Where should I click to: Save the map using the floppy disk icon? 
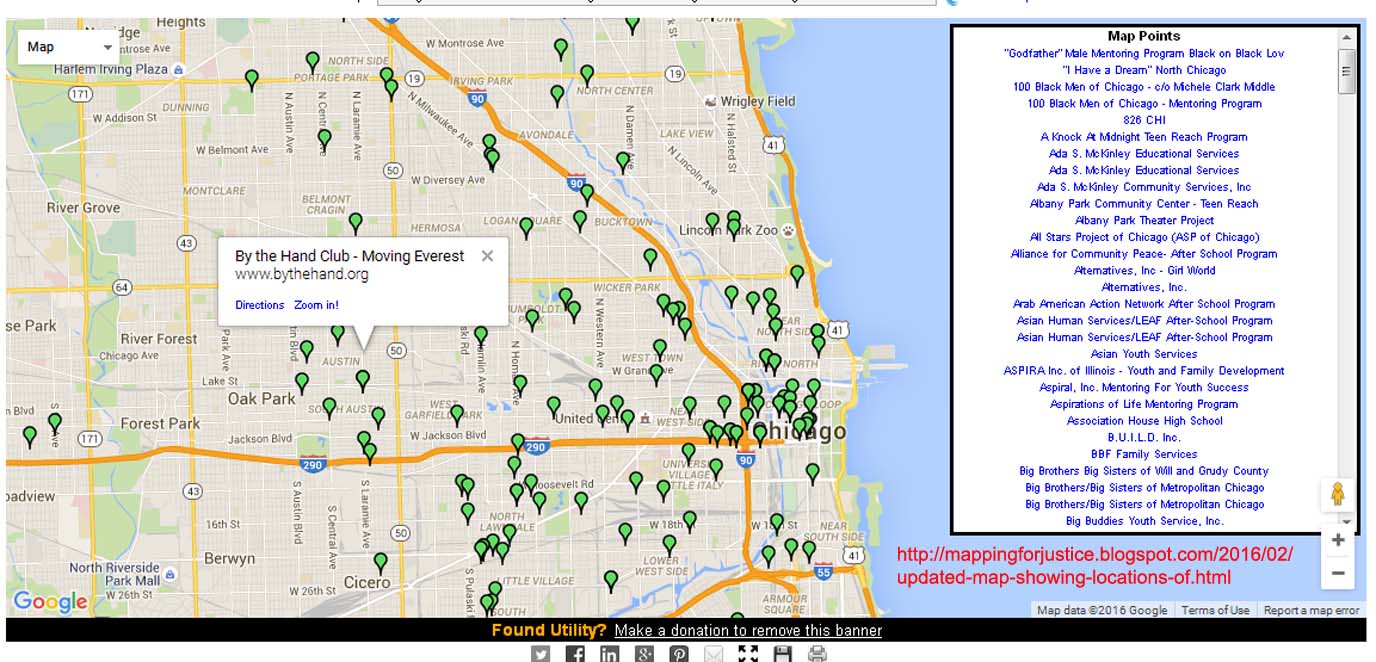pos(784,653)
